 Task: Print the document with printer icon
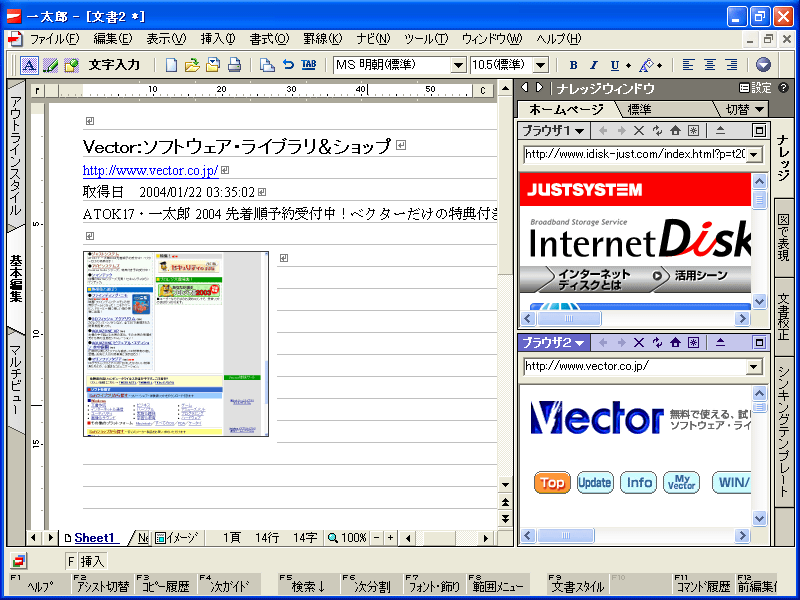(234, 65)
